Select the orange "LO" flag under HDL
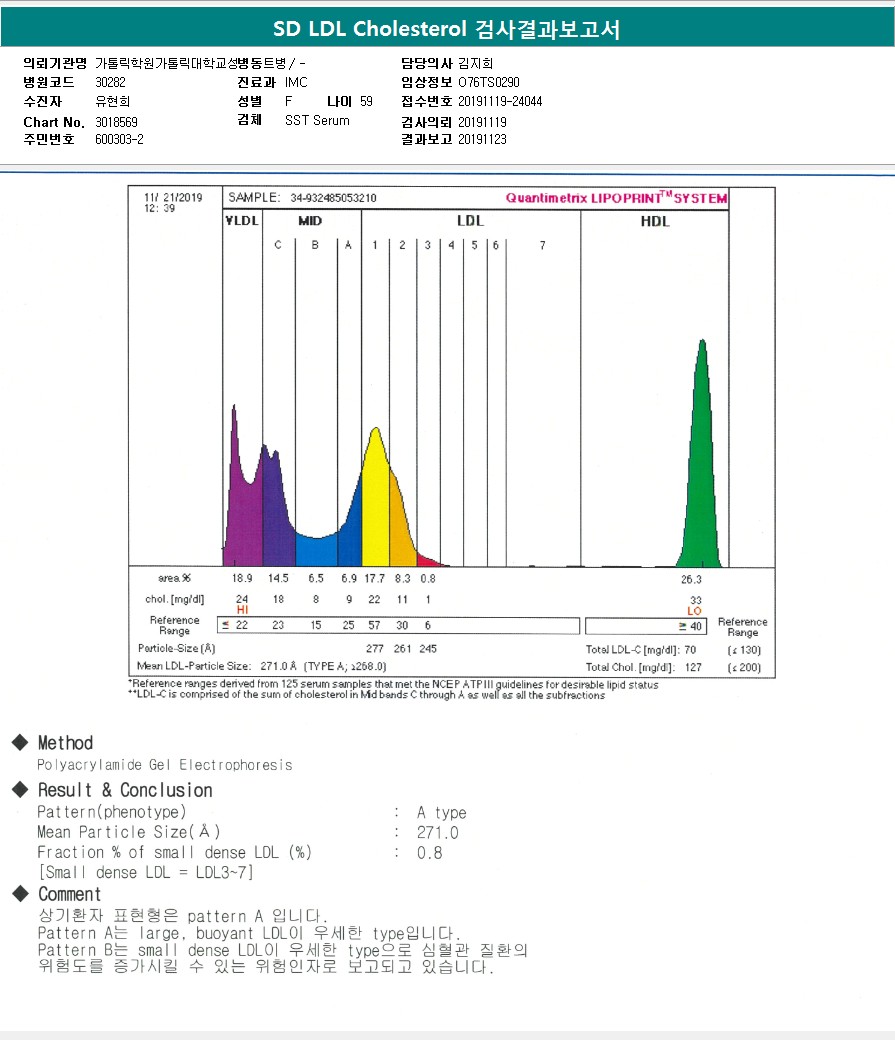This screenshot has height=1040, width=895. [x=694, y=611]
